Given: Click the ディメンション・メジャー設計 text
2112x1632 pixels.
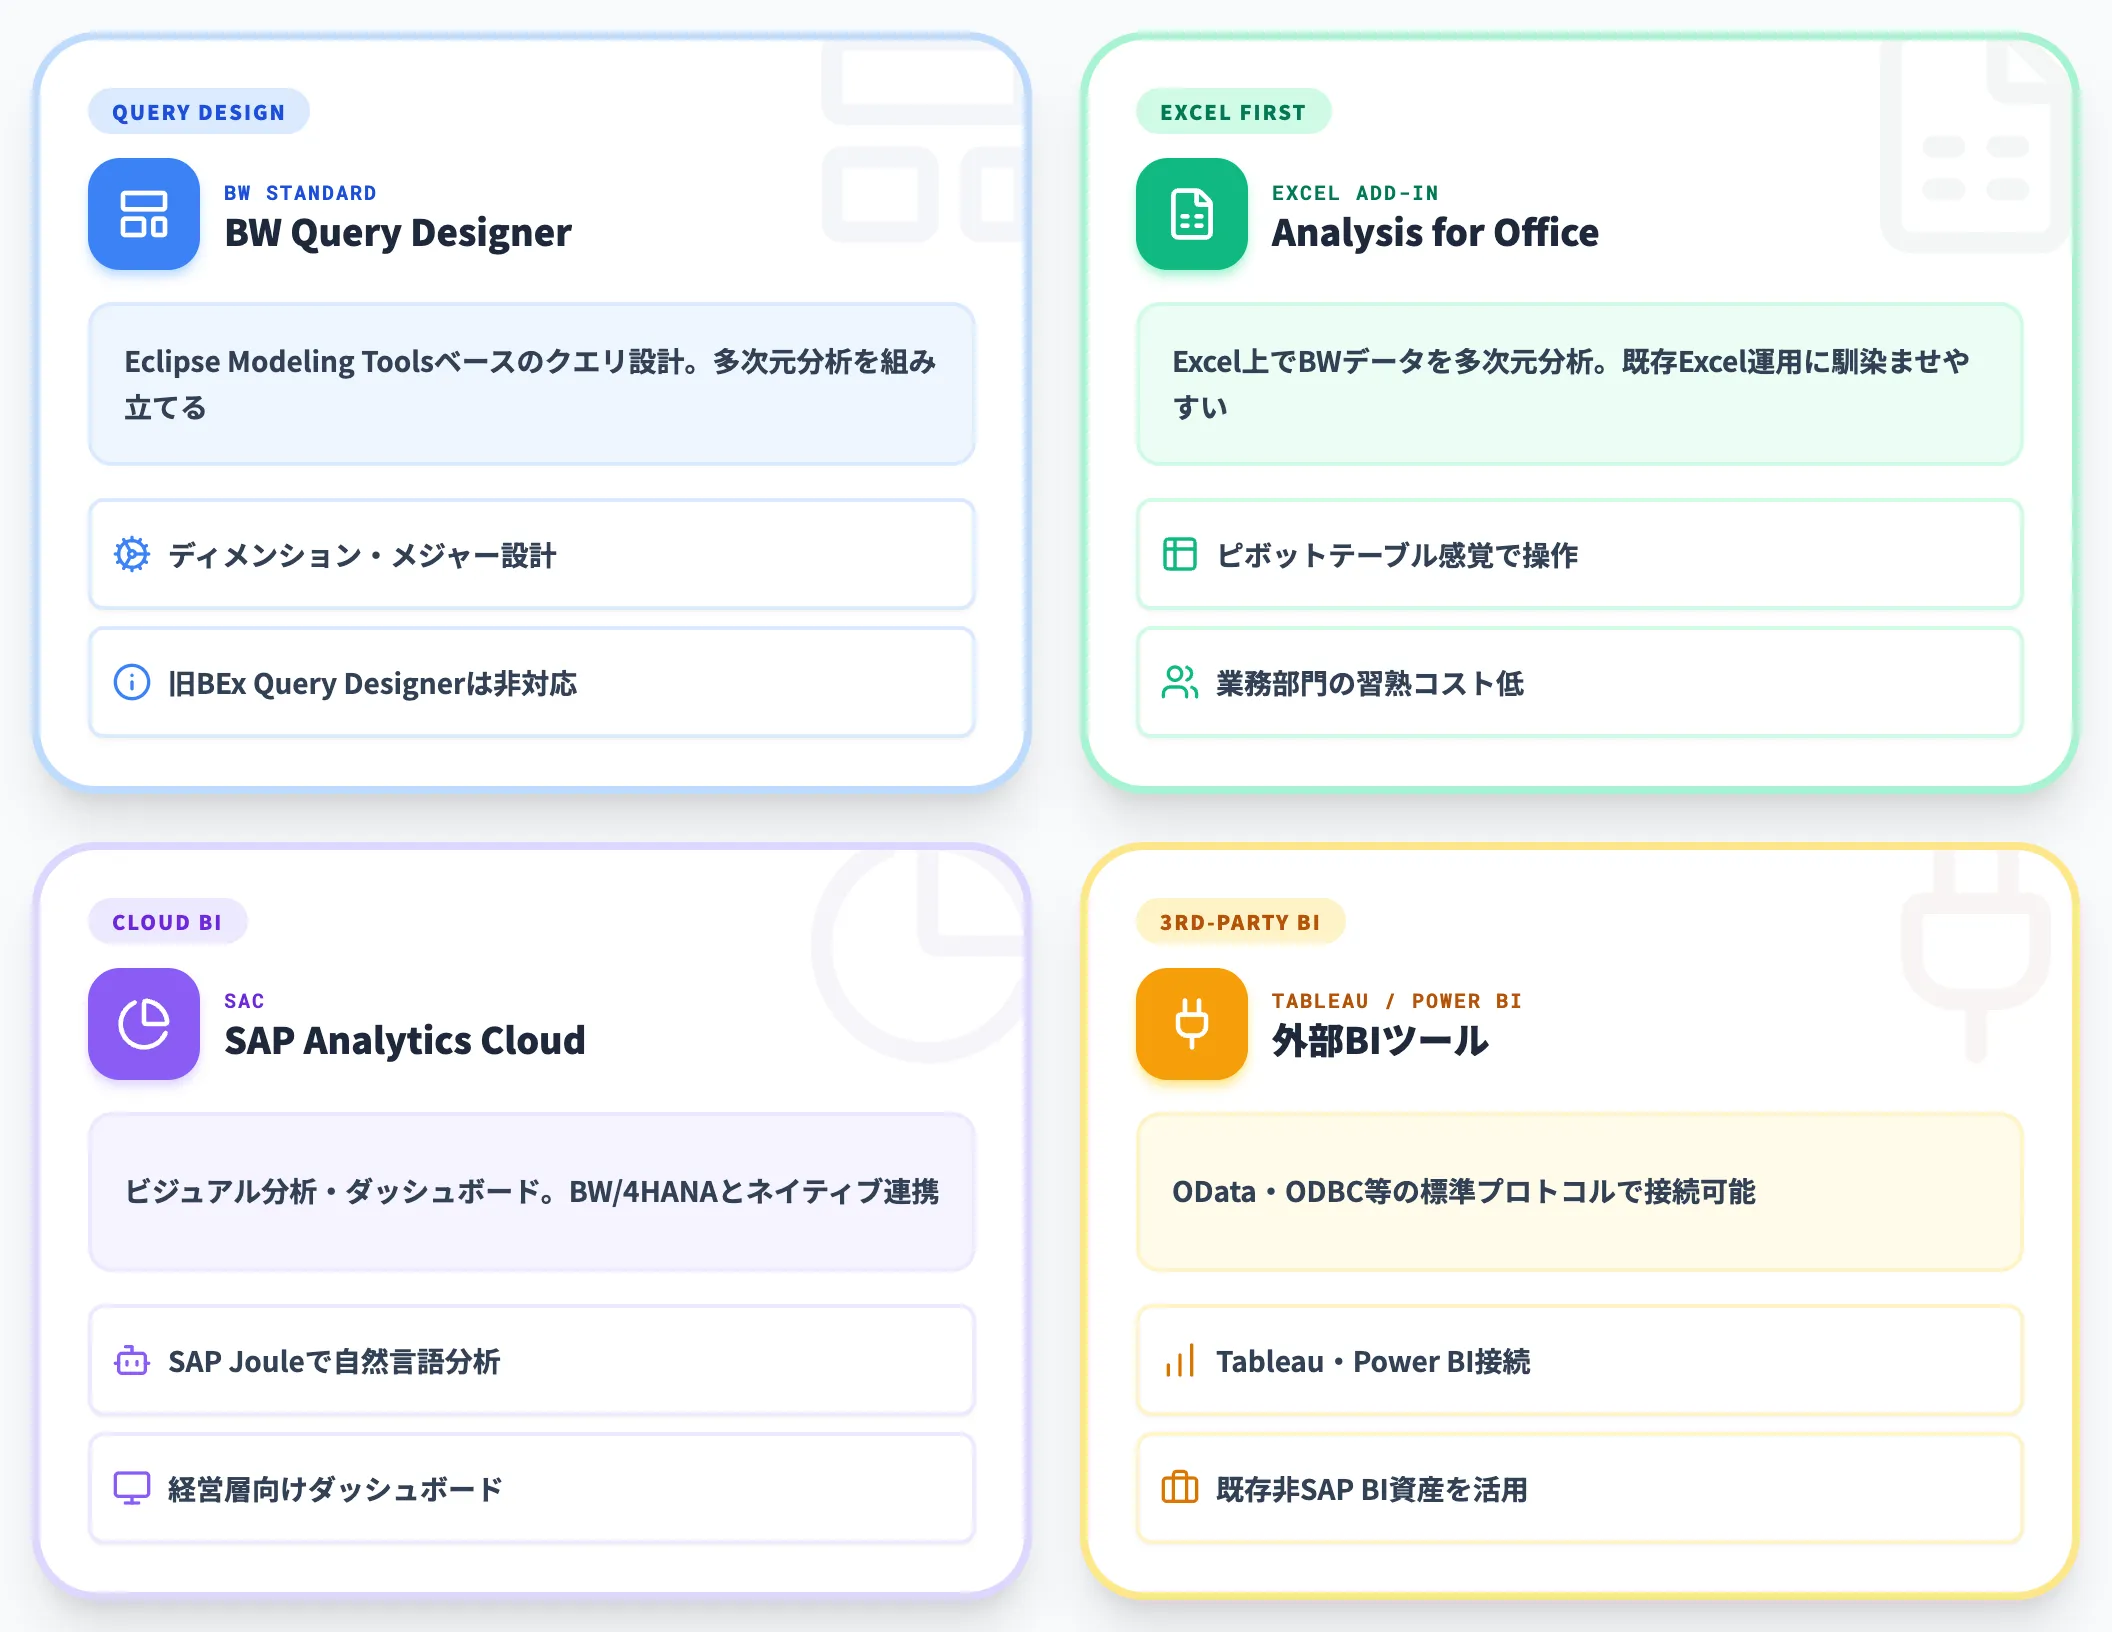Looking at the screenshot, I should tap(362, 555).
